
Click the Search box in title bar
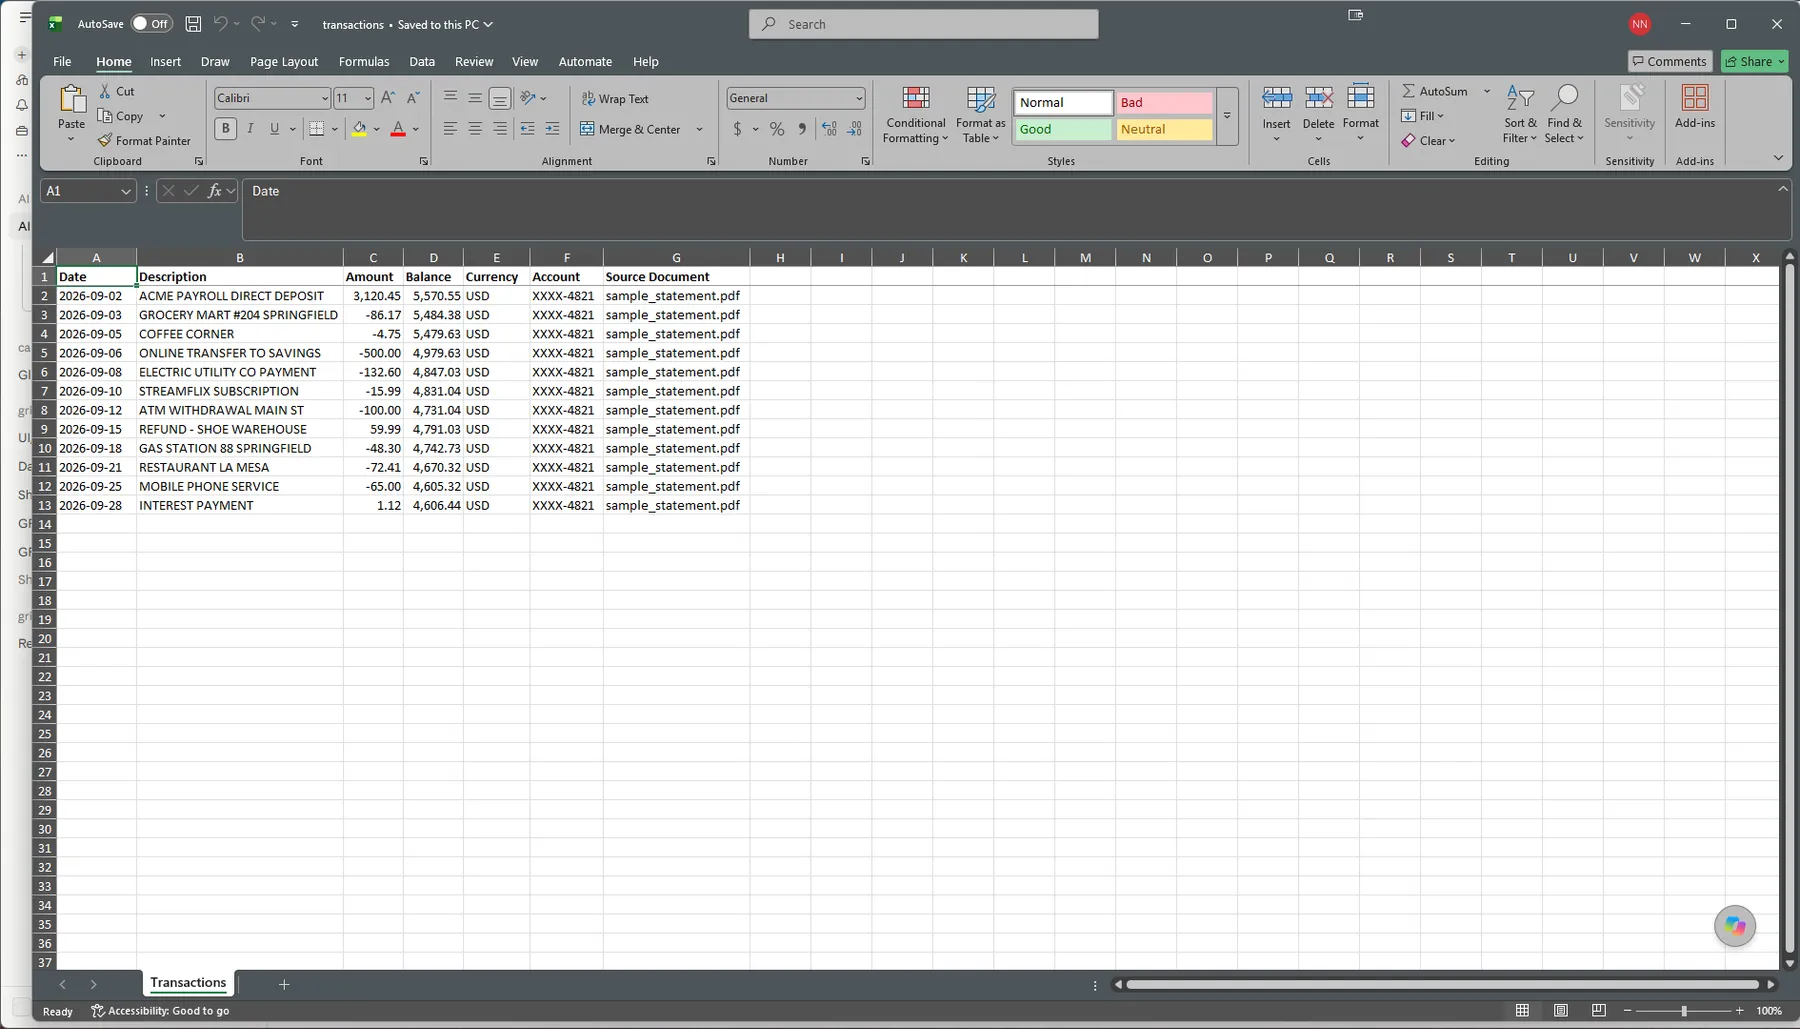point(923,24)
